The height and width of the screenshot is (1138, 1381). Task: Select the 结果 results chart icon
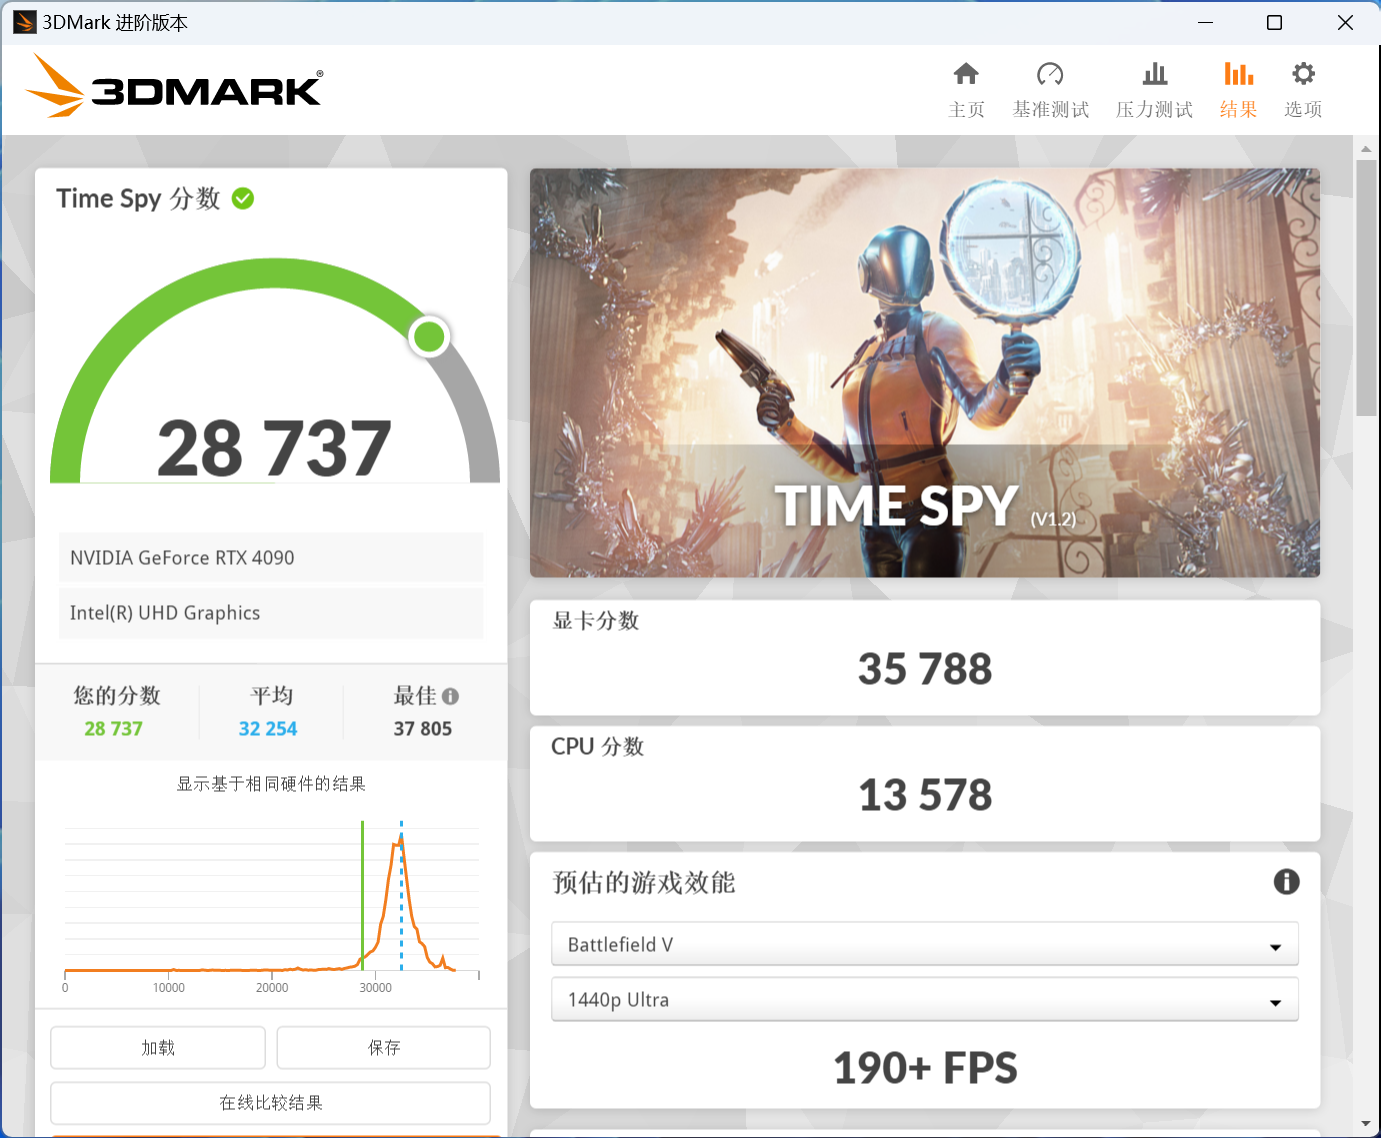point(1238,75)
